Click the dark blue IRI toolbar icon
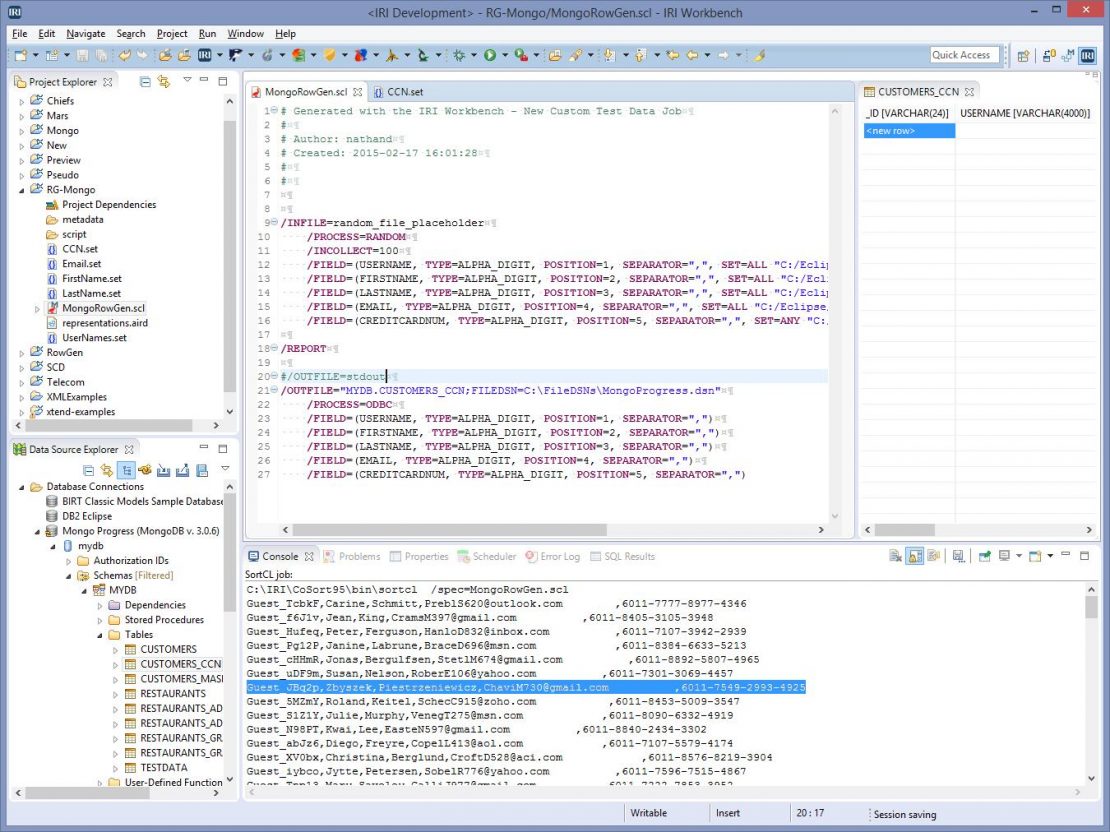This screenshot has height=832, width=1110. (x=205, y=55)
